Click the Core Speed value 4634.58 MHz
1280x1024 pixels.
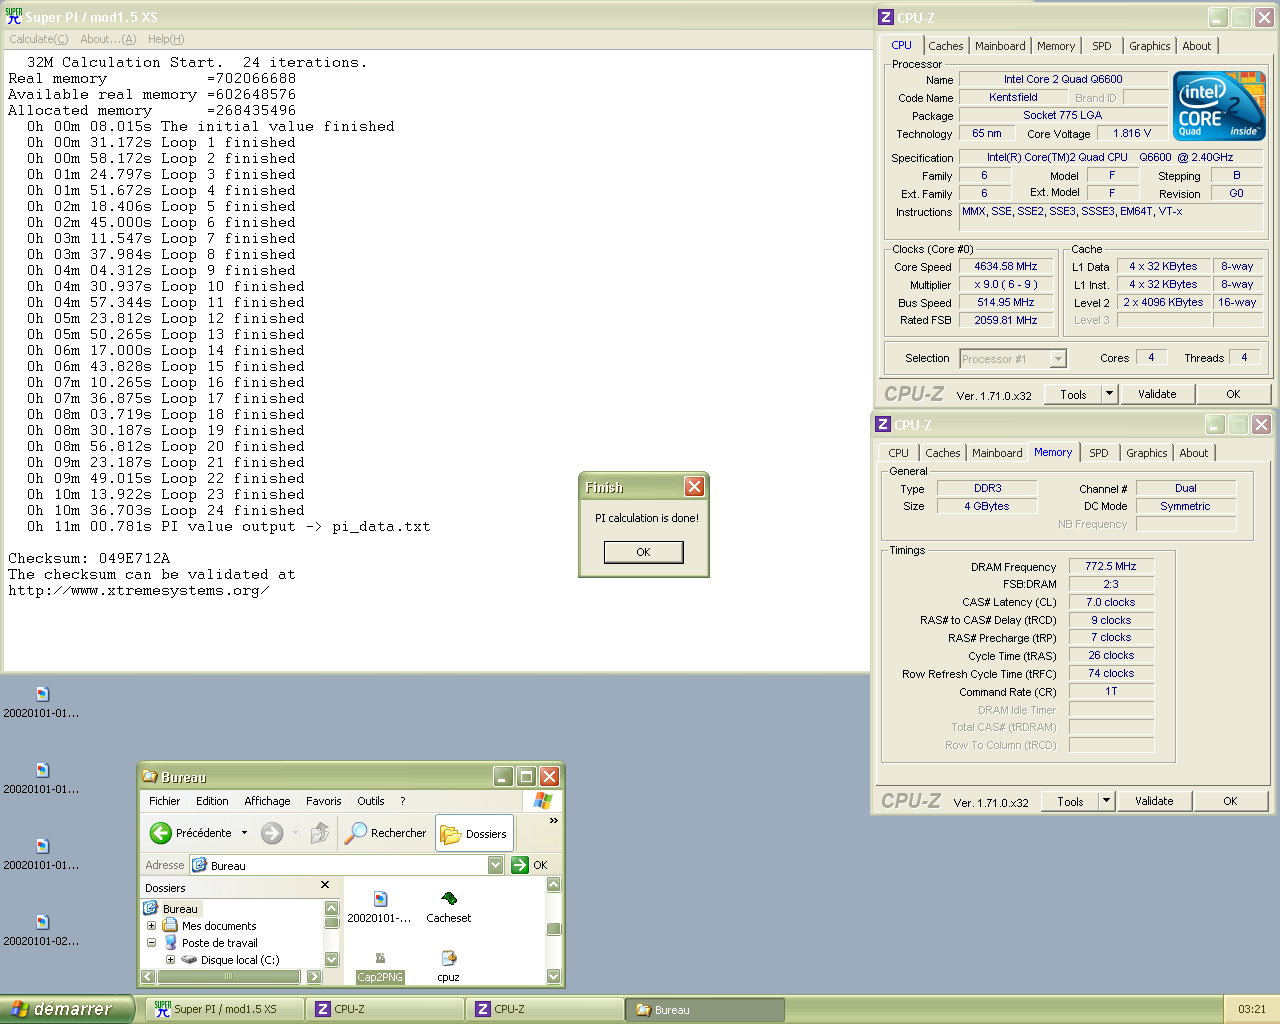pos(1005,267)
